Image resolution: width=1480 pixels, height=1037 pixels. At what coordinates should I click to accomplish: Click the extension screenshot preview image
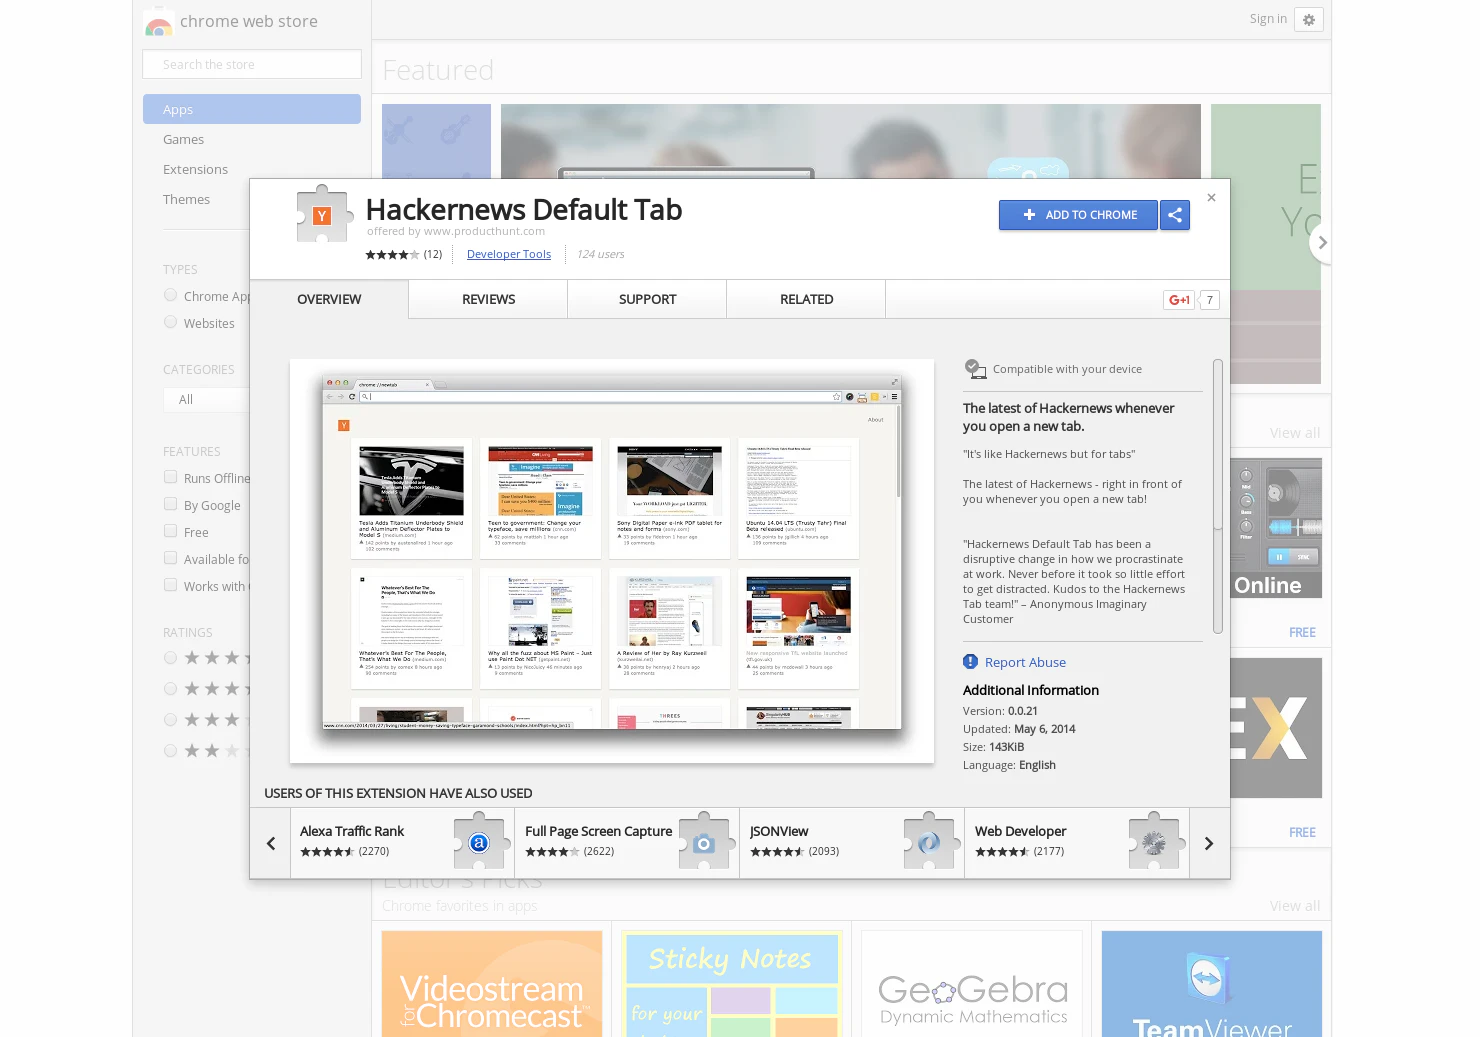click(612, 561)
